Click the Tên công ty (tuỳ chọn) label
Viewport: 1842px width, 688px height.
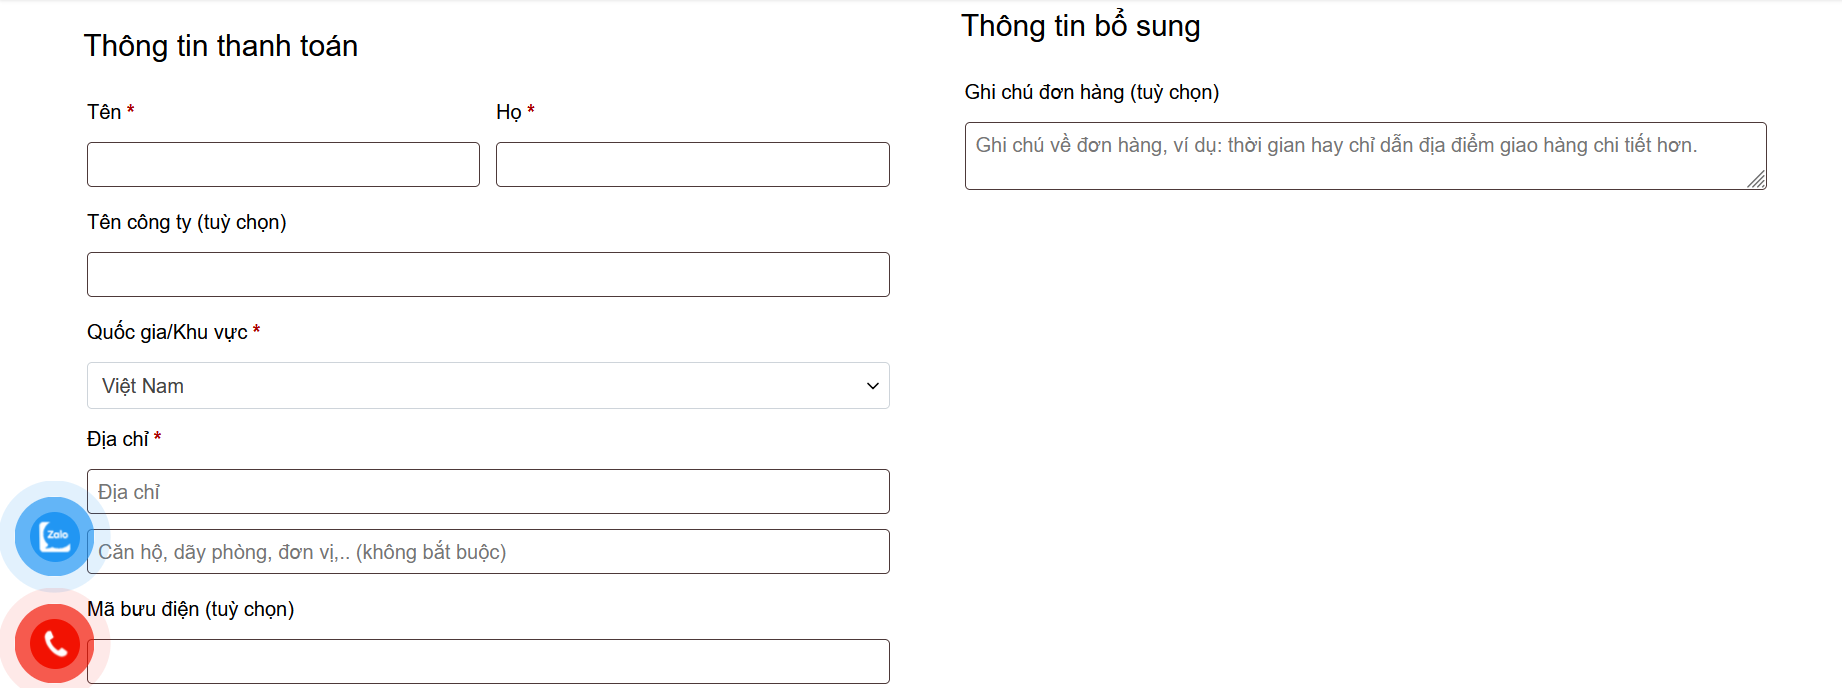click(x=186, y=222)
